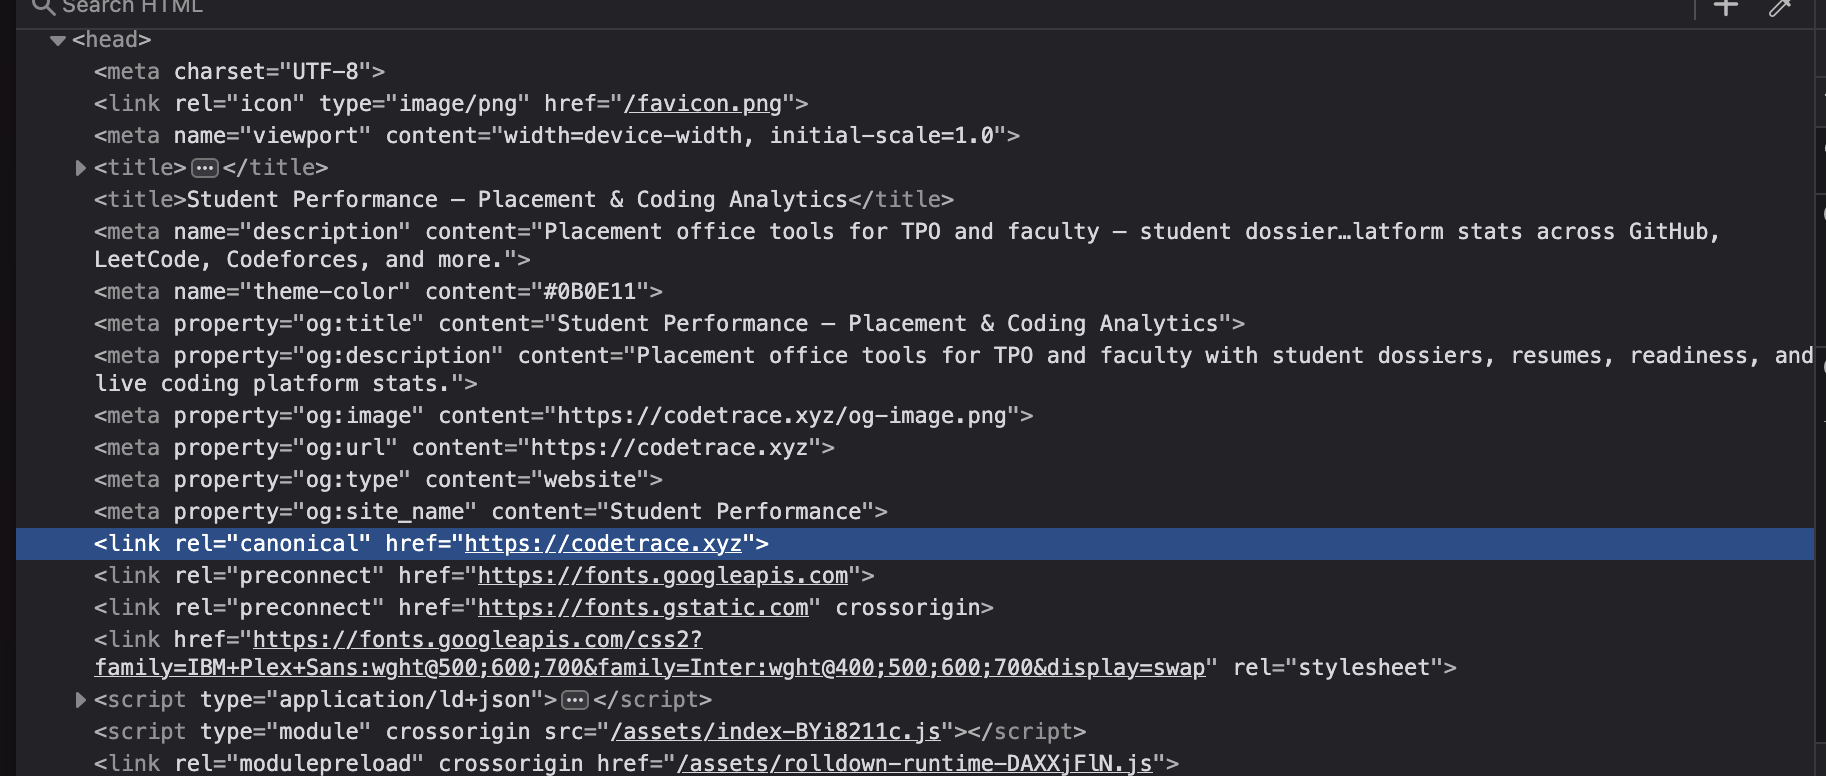The image size is (1826, 776).
Task: Select the meta name="description" row
Action: pos(907,246)
